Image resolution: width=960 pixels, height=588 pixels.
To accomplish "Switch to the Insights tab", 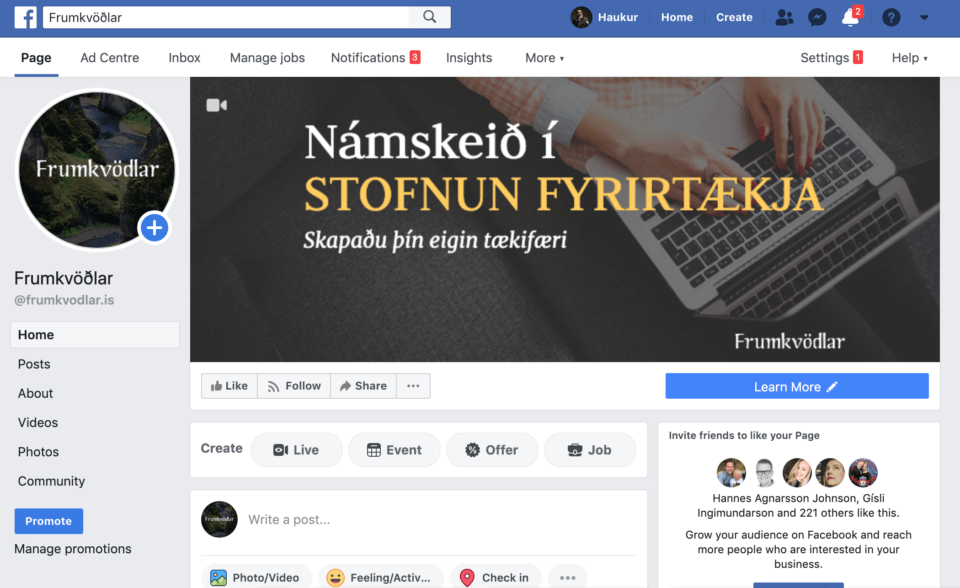I will click(x=469, y=58).
